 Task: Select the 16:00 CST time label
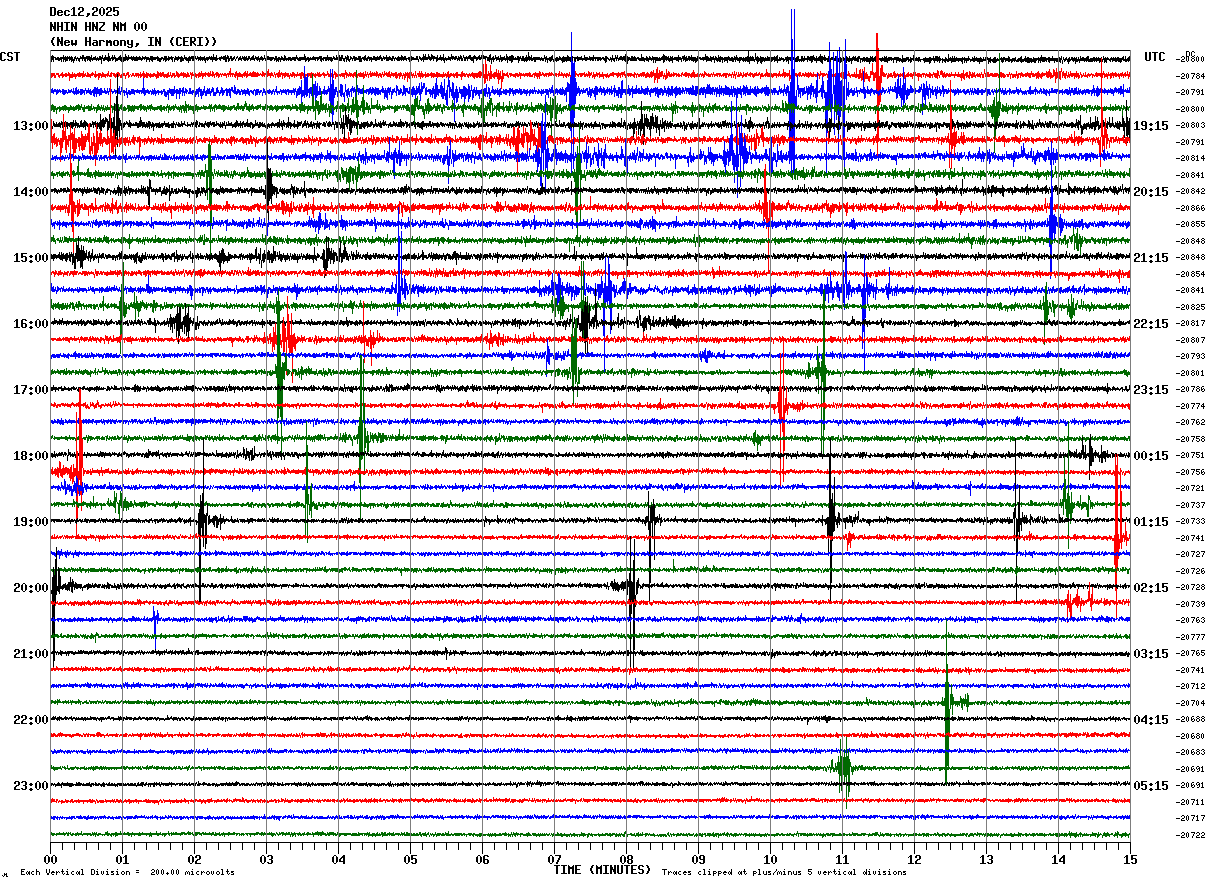pyautogui.click(x=31, y=324)
